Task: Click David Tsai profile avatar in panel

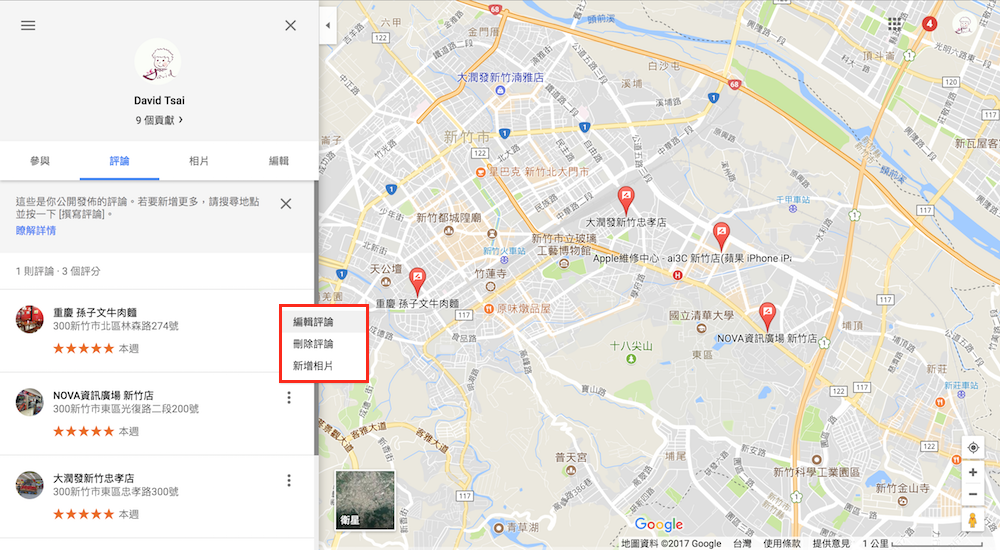Action: [158, 62]
